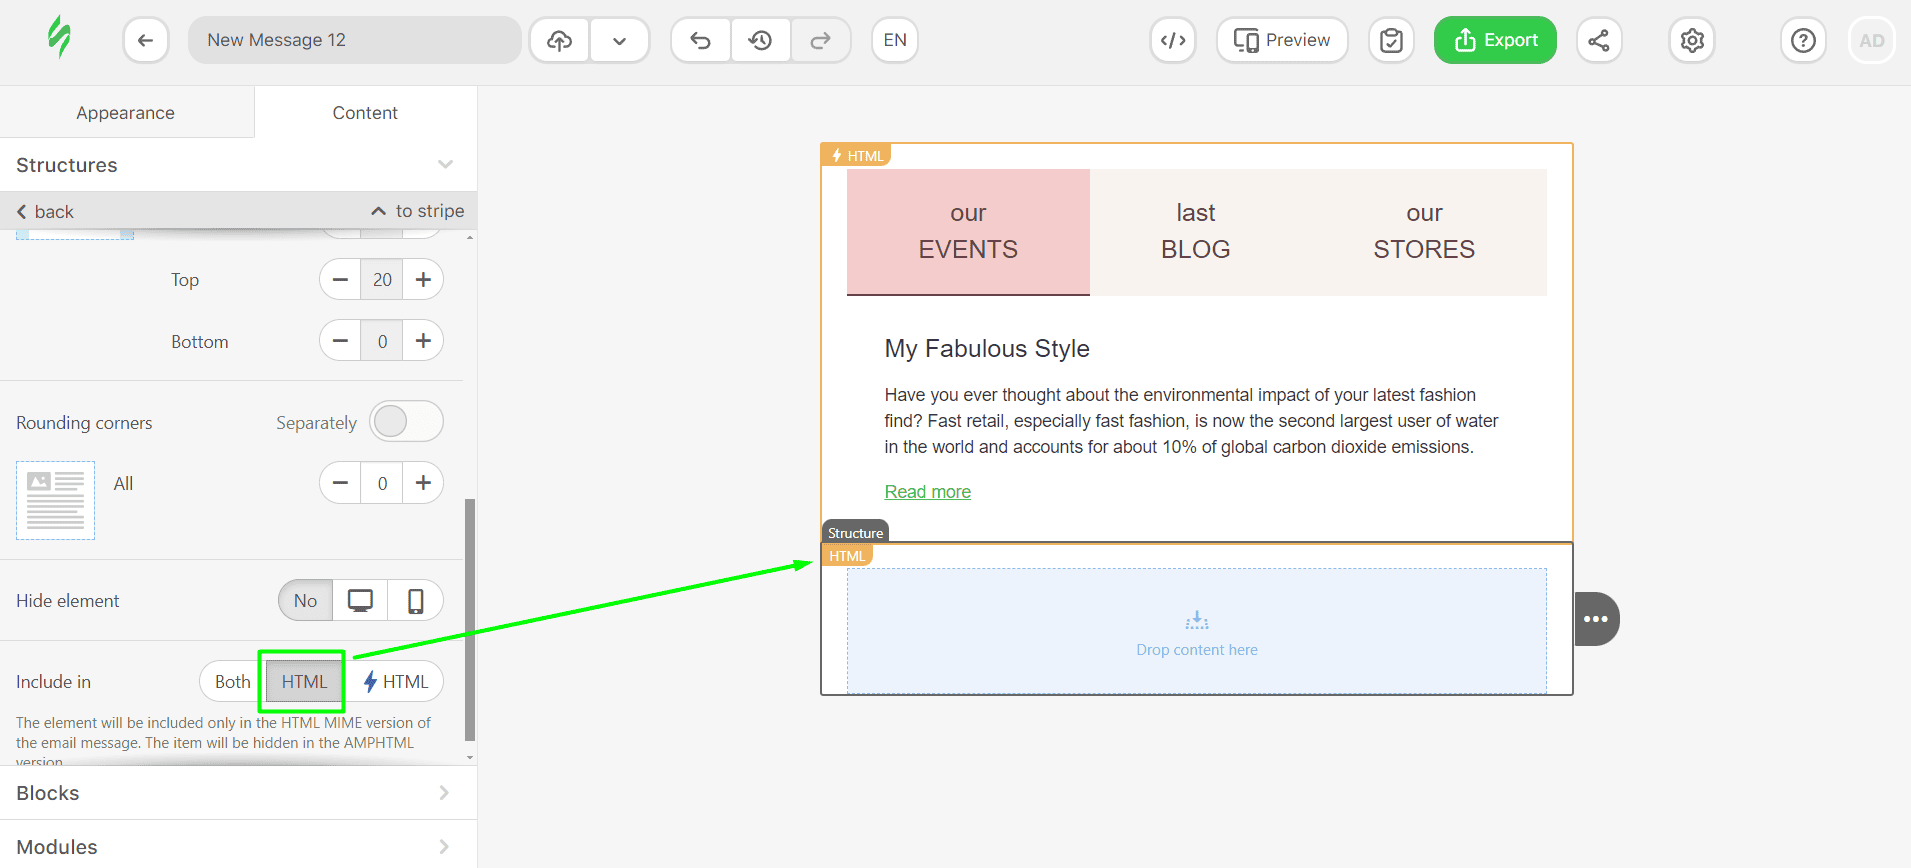Click the Drop content here area
Image resolution: width=1911 pixels, height=868 pixels.
[x=1197, y=631]
